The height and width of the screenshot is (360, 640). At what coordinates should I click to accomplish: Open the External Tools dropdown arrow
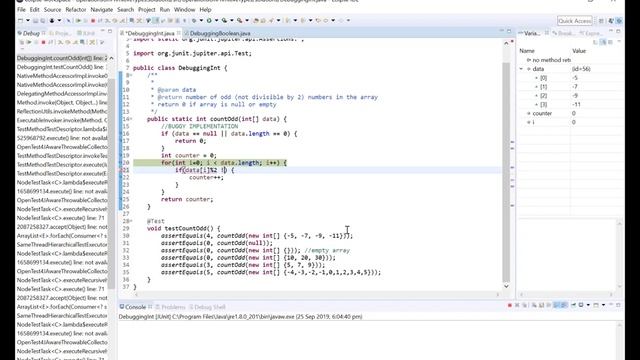tap(247, 20)
